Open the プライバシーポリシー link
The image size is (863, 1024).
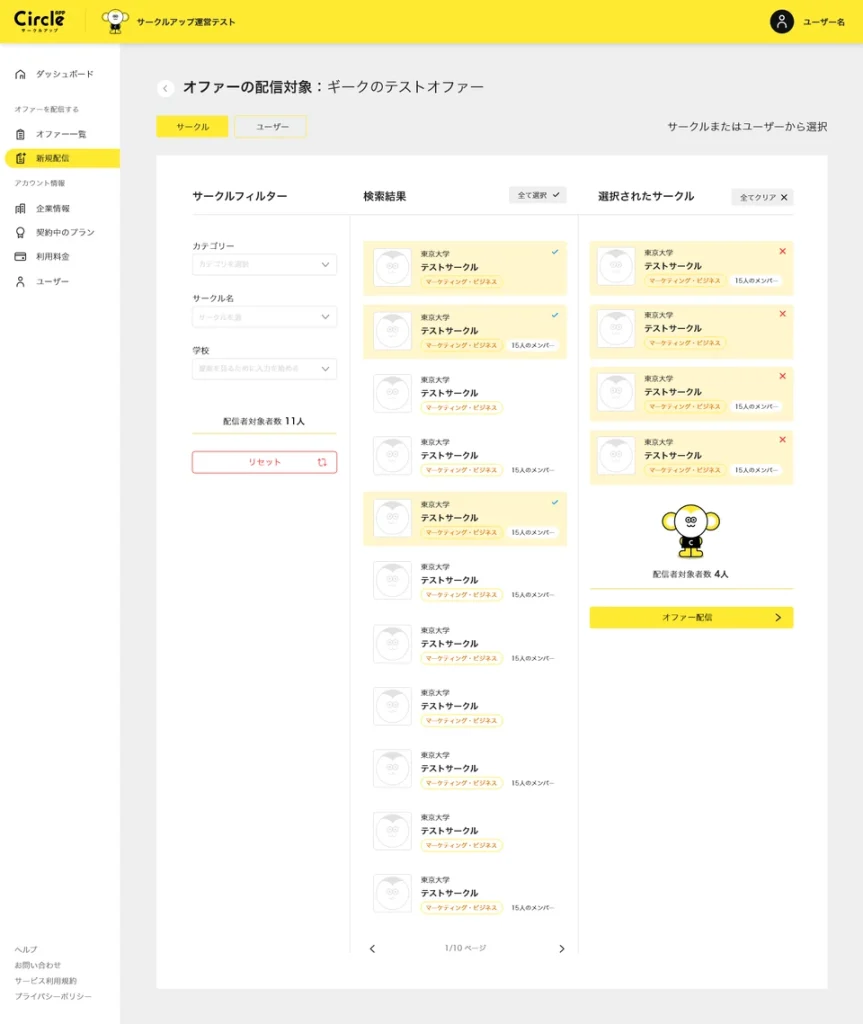(x=53, y=996)
